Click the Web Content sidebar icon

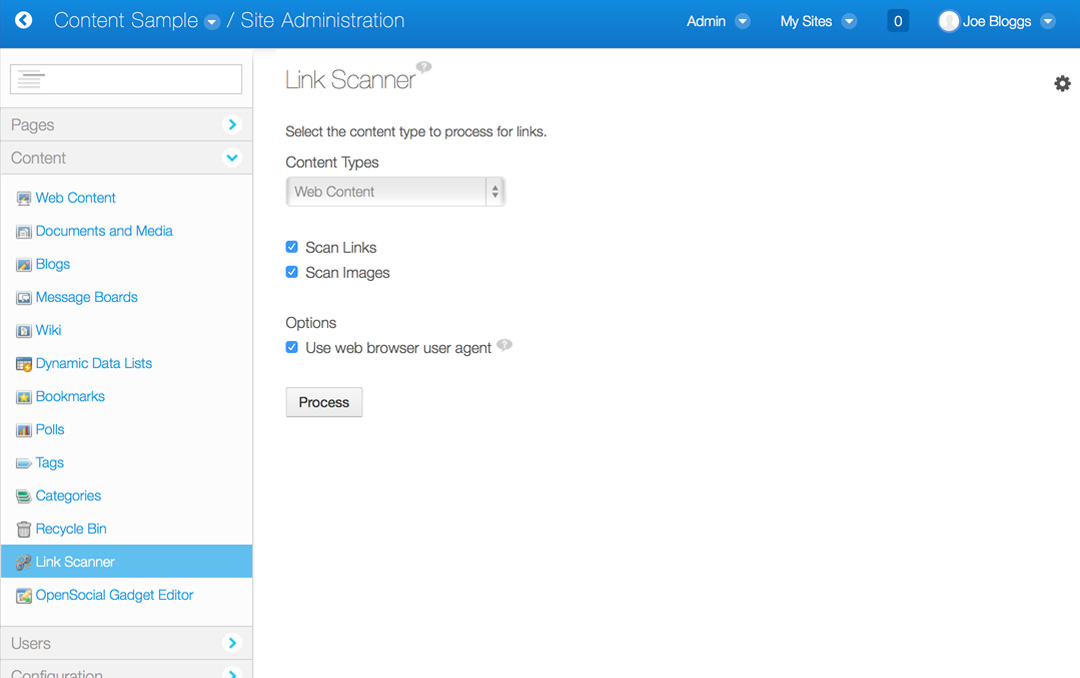click(23, 198)
